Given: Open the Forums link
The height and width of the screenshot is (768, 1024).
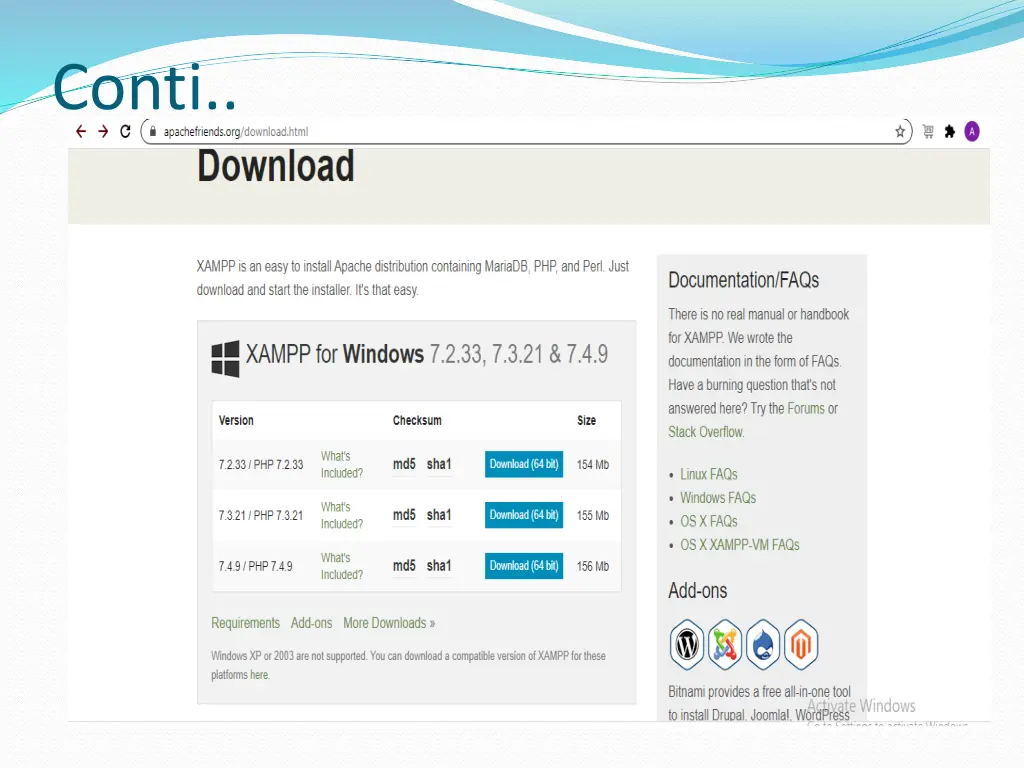Looking at the screenshot, I should tap(806, 409).
